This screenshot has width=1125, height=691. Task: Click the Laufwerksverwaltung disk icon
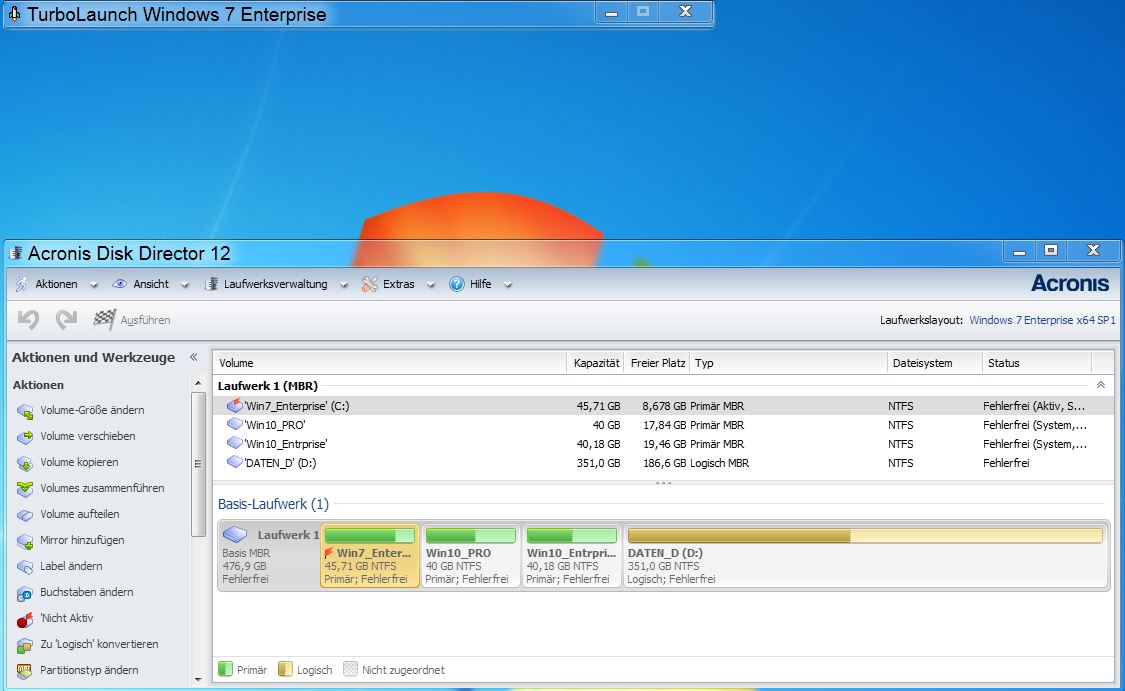click(212, 284)
